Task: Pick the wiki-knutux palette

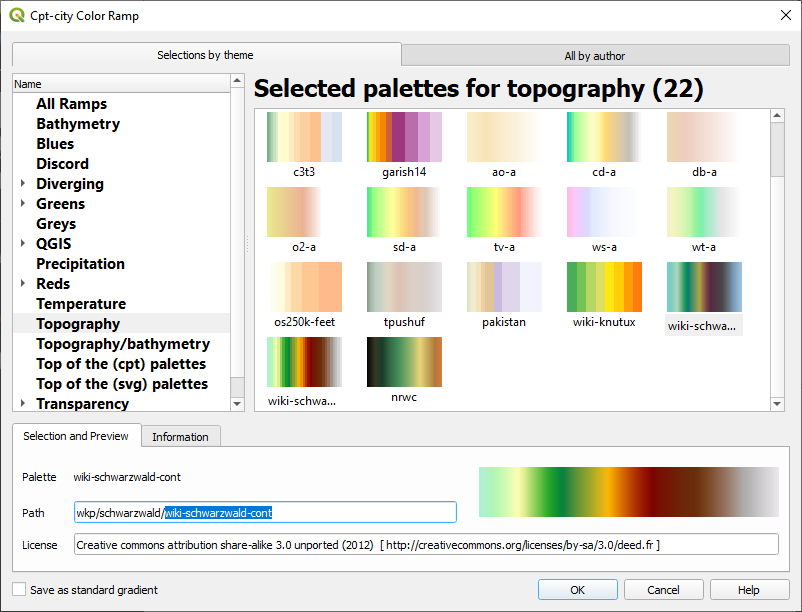Action: coord(604,287)
